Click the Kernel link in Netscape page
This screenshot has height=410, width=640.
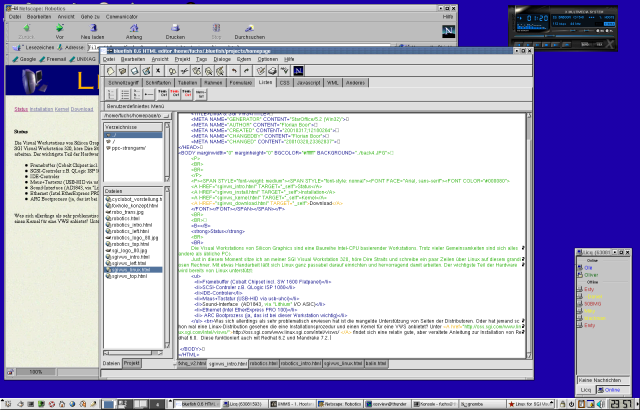62,109
